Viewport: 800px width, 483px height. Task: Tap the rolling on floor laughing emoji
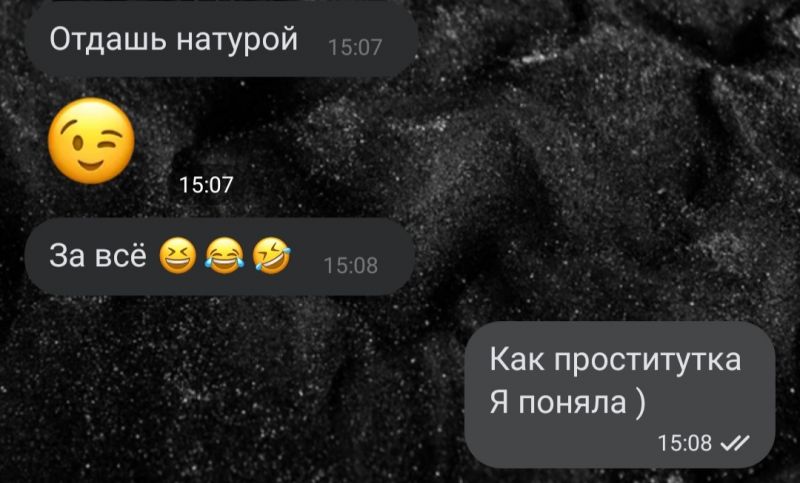pos(272,256)
